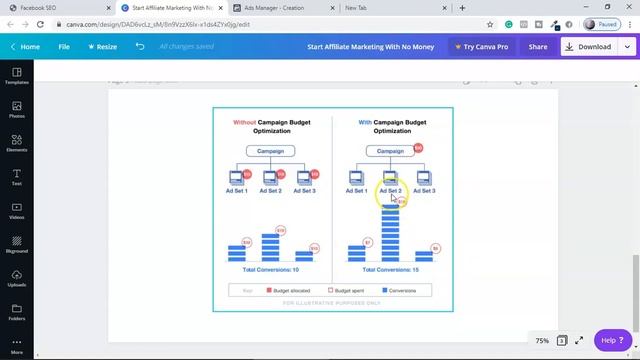The height and width of the screenshot is (360, 640).
Task: Close the Ads Manager tab
Action: coord(332,8)
